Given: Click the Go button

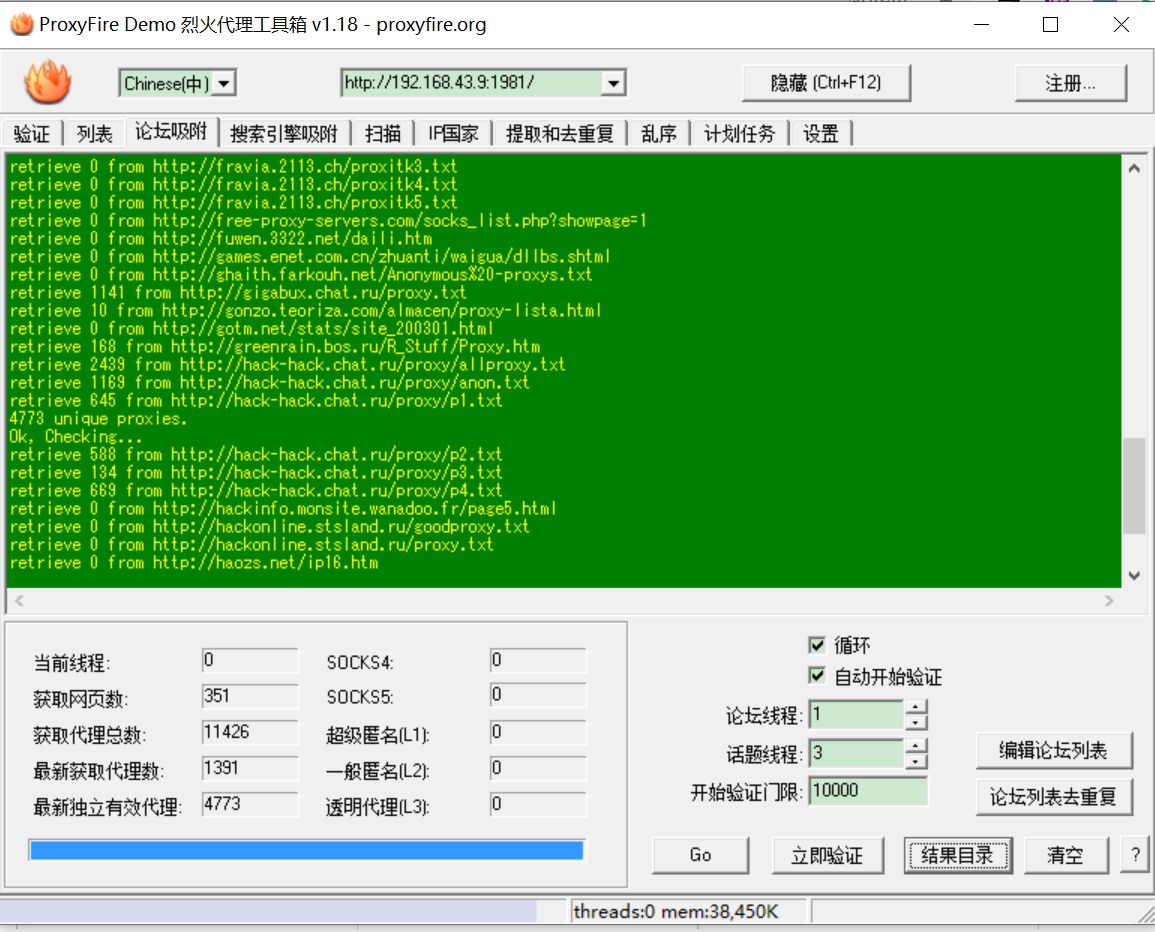Looking at the screenshot, I should point(701,855).
